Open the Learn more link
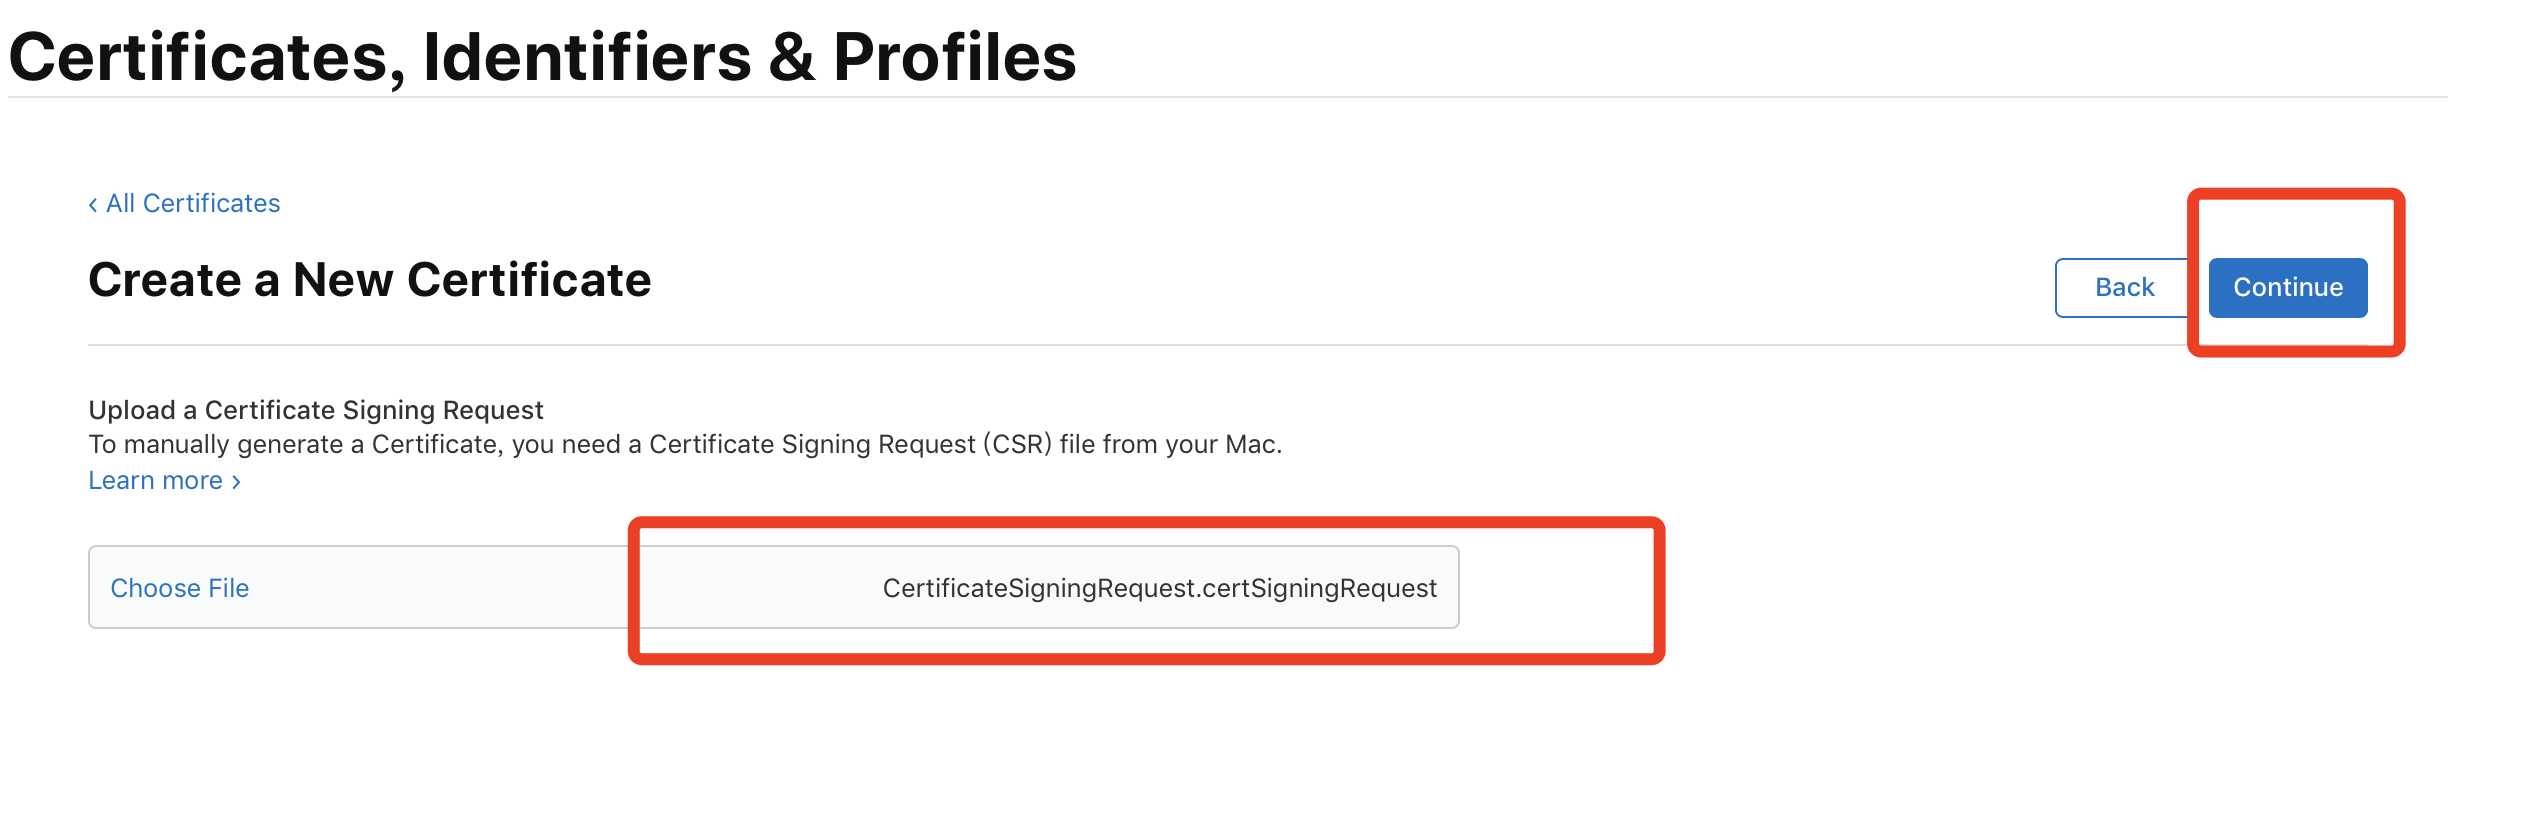The width and height of the screenshot is (2536, 832). 156,480
